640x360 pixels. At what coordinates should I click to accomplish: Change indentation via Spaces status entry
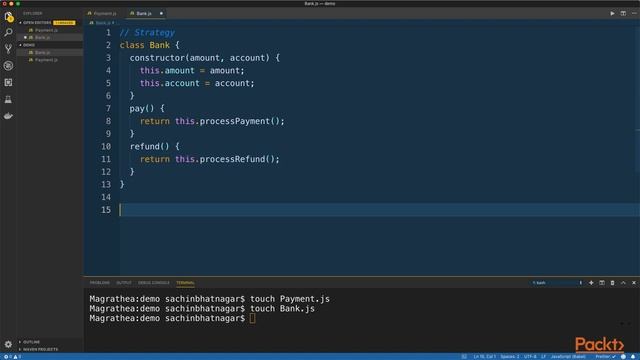(510, 357)
